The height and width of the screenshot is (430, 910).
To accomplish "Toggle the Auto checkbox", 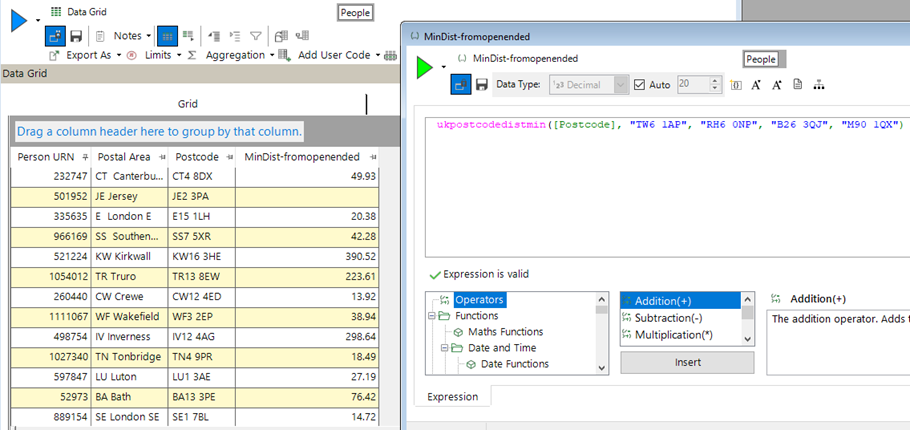I will [640, 85].
